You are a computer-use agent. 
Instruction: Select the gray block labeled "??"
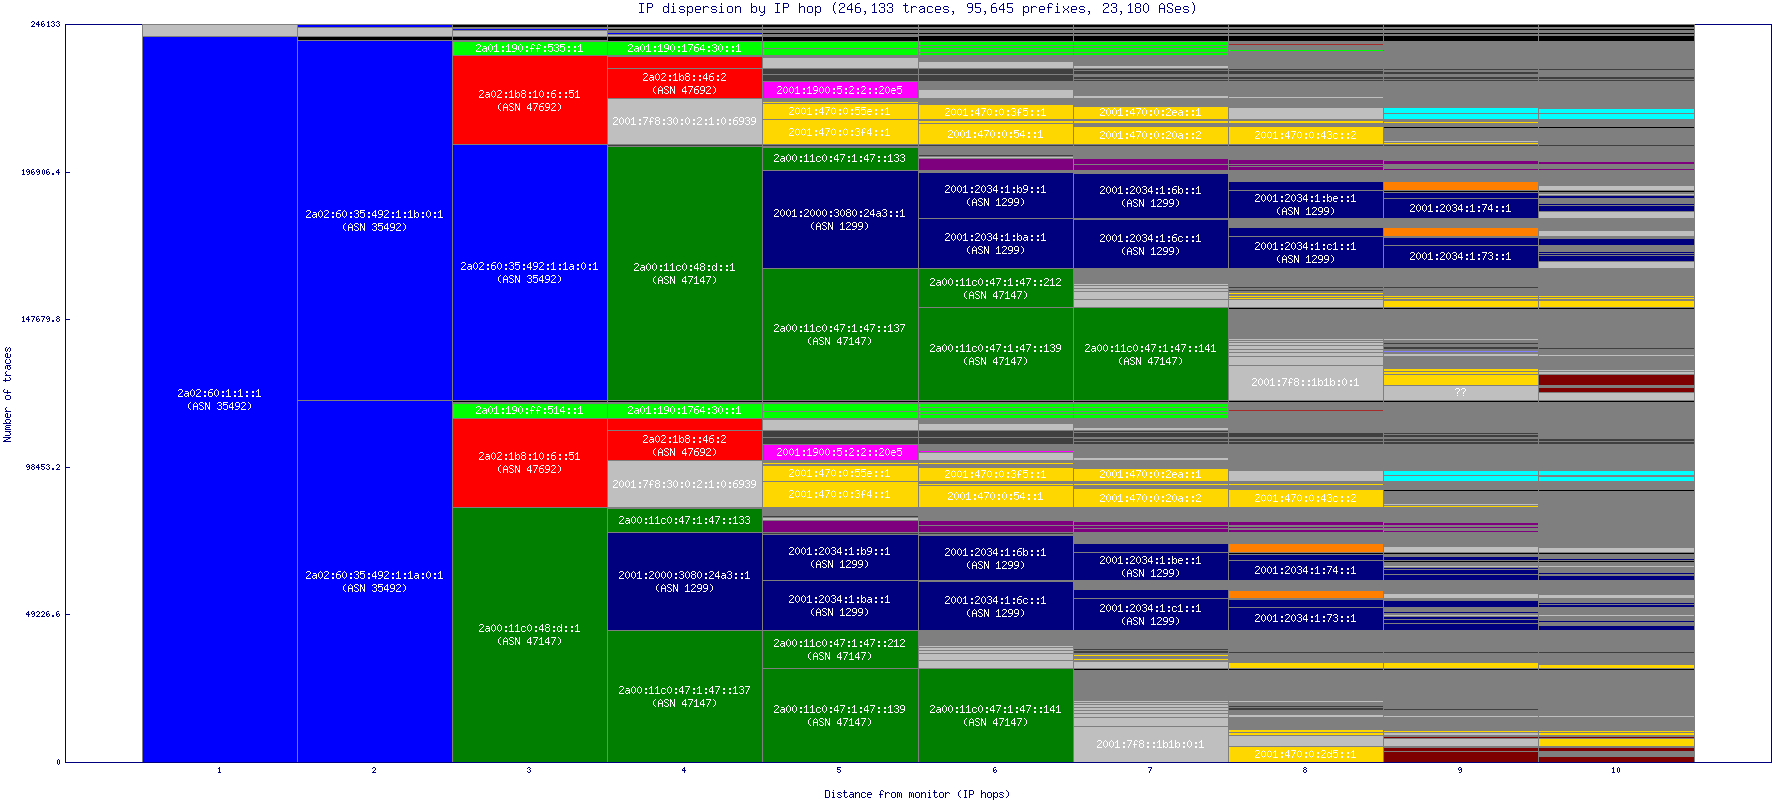[1460, 392]
